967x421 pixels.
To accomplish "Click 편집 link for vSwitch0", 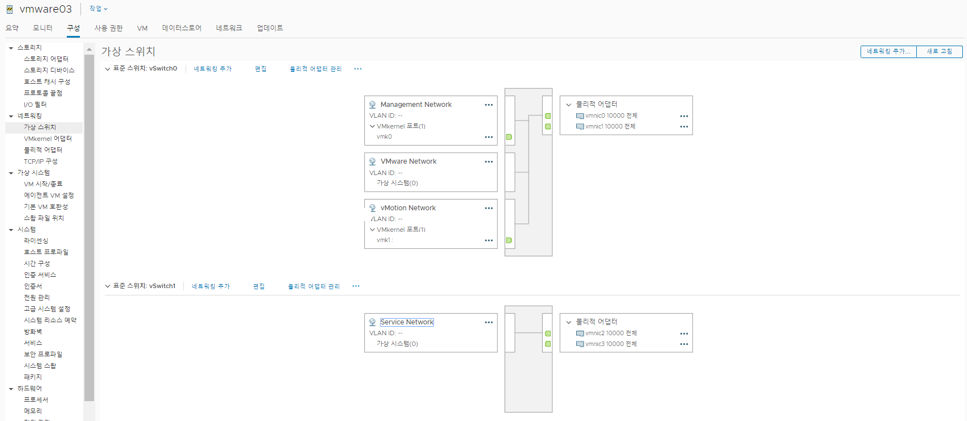I will 260,68.
